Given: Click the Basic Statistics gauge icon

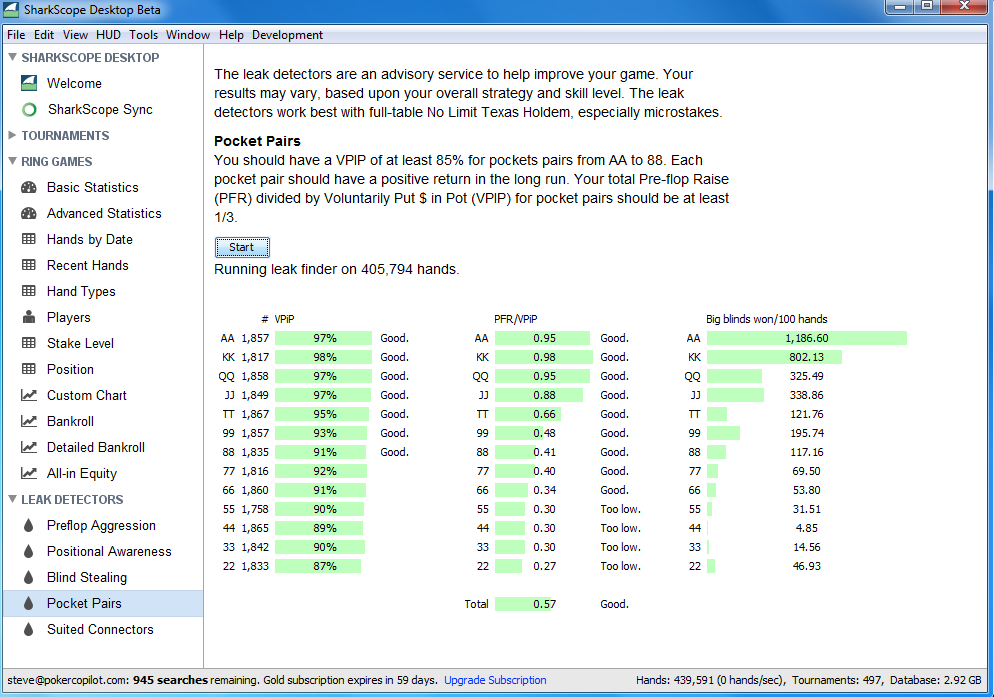Looking at the screenshot, I should (29, 187).
